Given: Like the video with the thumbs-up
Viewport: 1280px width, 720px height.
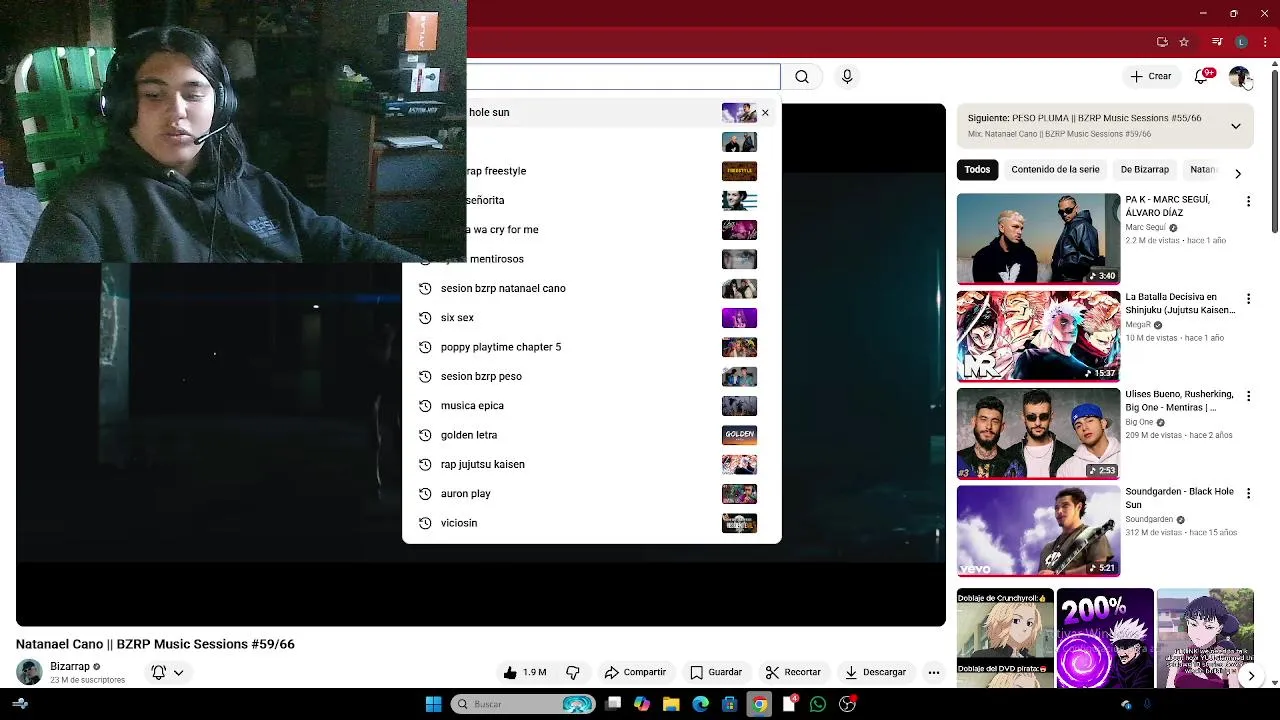Looking at the screenshot, I should tap(525, 672).
